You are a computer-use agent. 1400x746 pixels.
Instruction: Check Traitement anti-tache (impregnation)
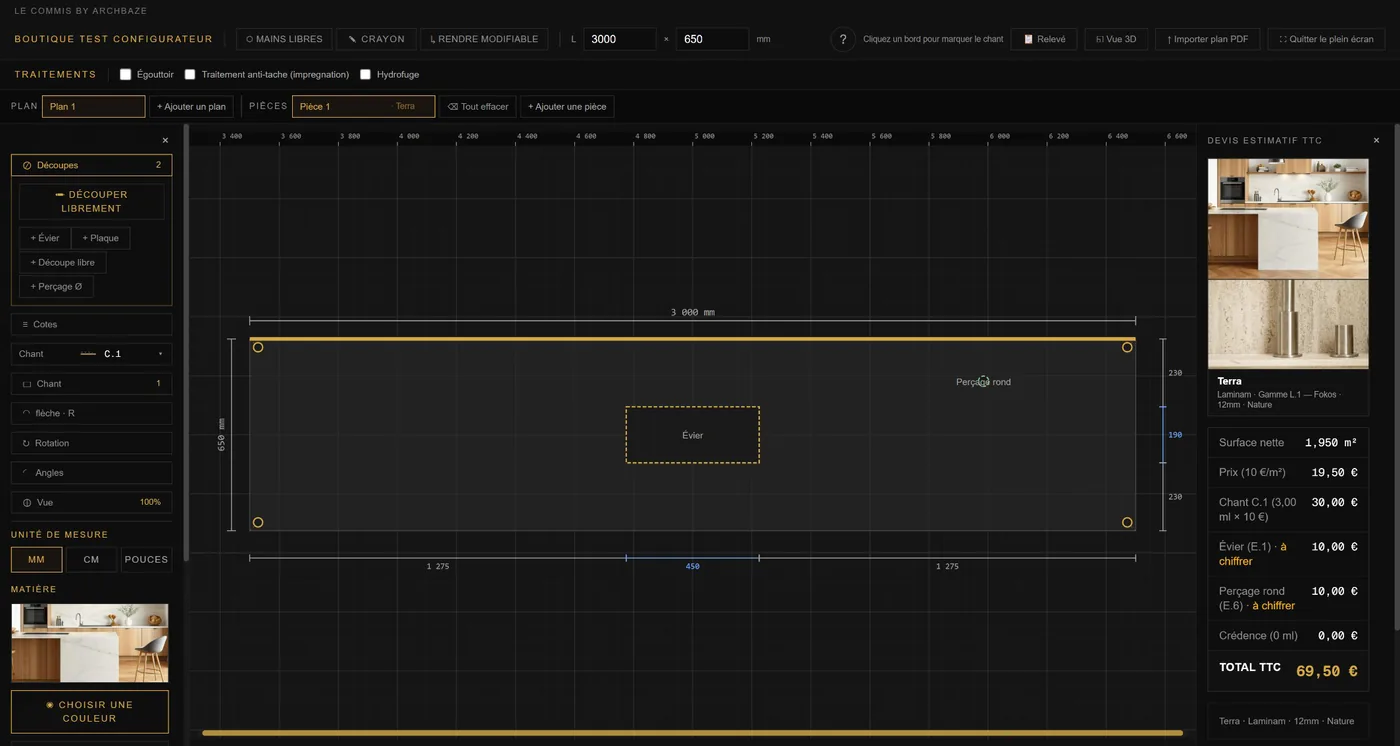tap(190, 74)
